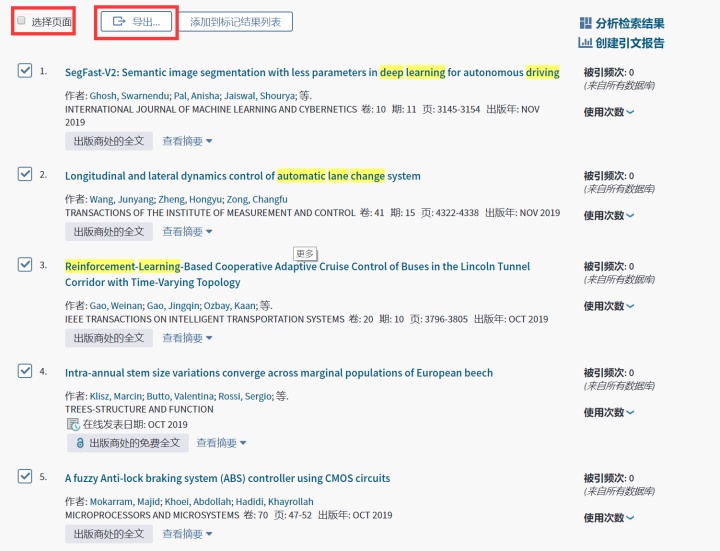
Task: Uncheck result 2 lane change checkbox
Action: coord(25,174)
